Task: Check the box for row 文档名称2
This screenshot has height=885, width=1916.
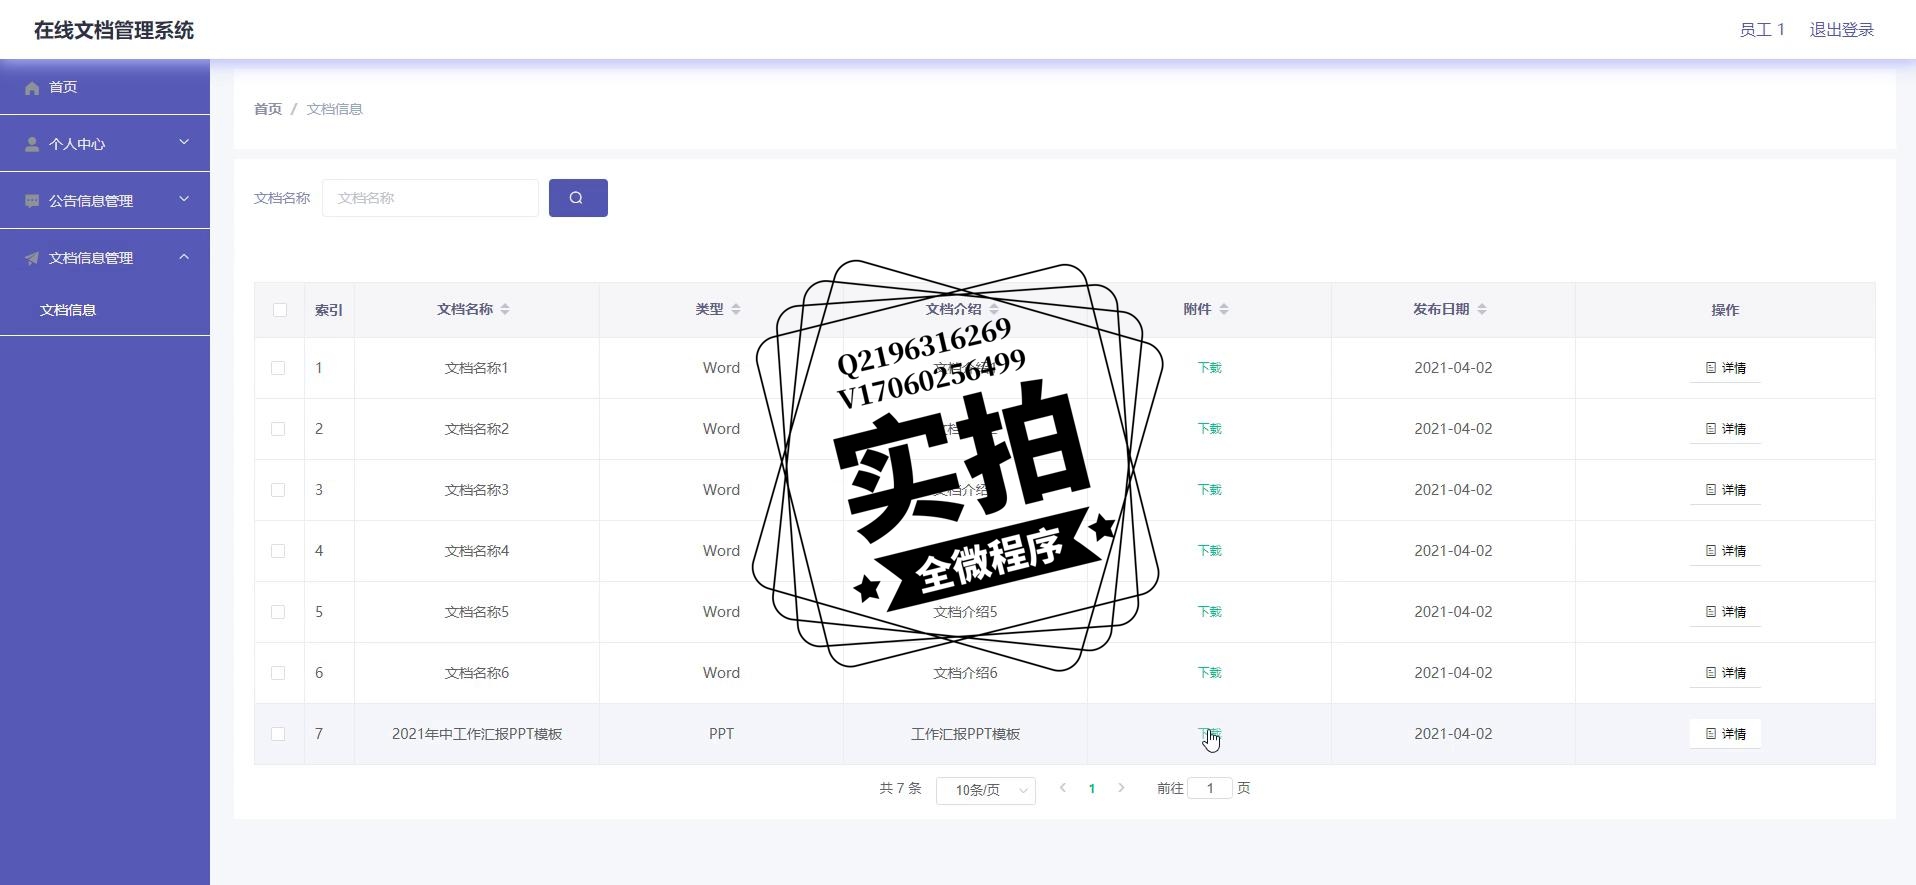Action: pyautogui.click(x=278, y=429)
